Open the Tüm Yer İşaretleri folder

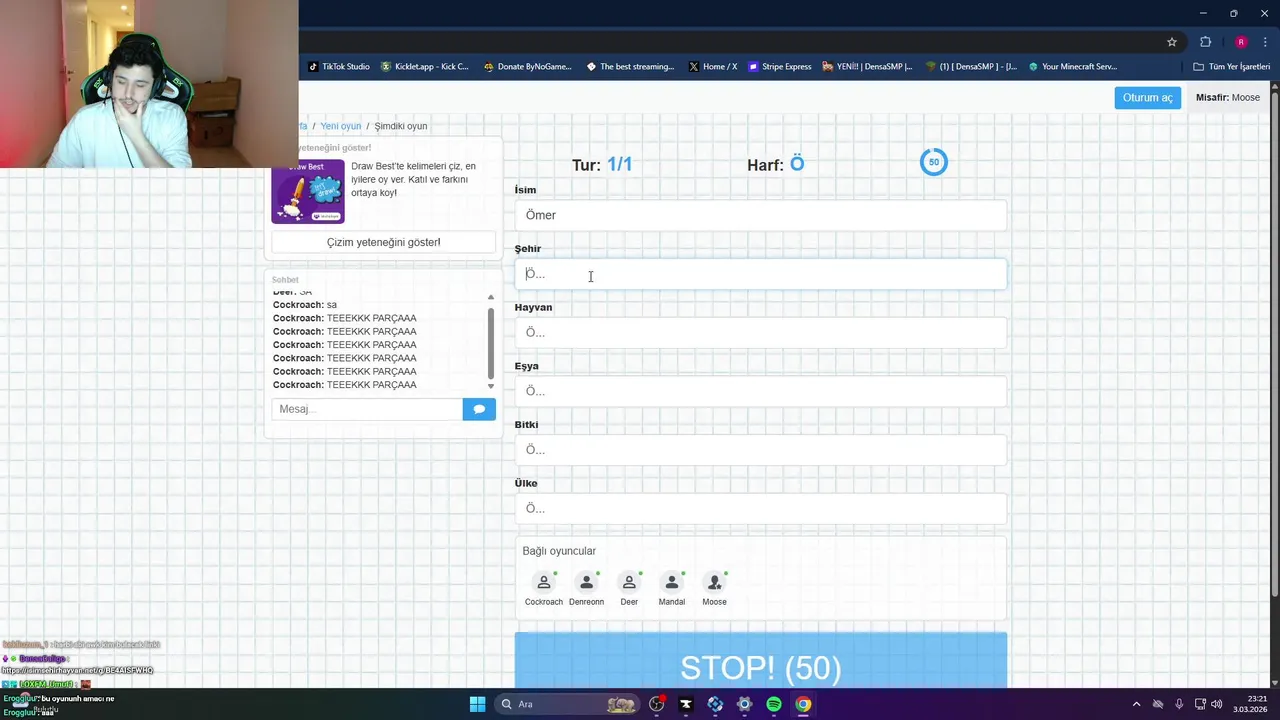click(x=1232, y=67)
